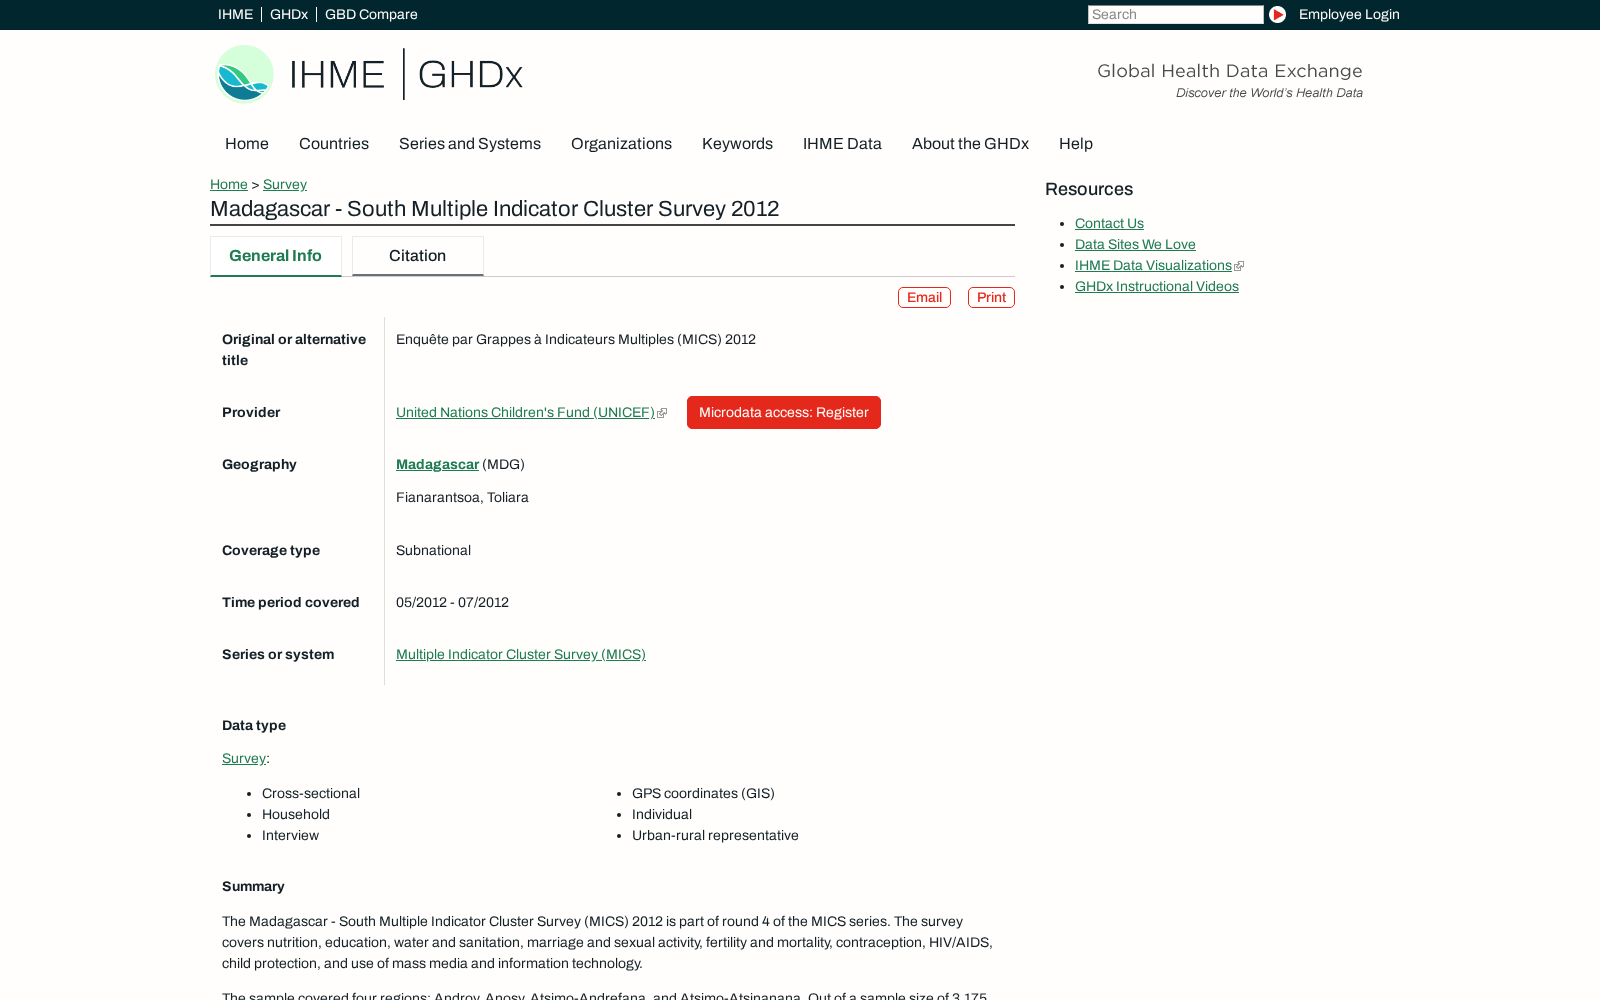Screen dimensions: 1600x1000
Task: Click the Individual list item
Action: [662, 814]
